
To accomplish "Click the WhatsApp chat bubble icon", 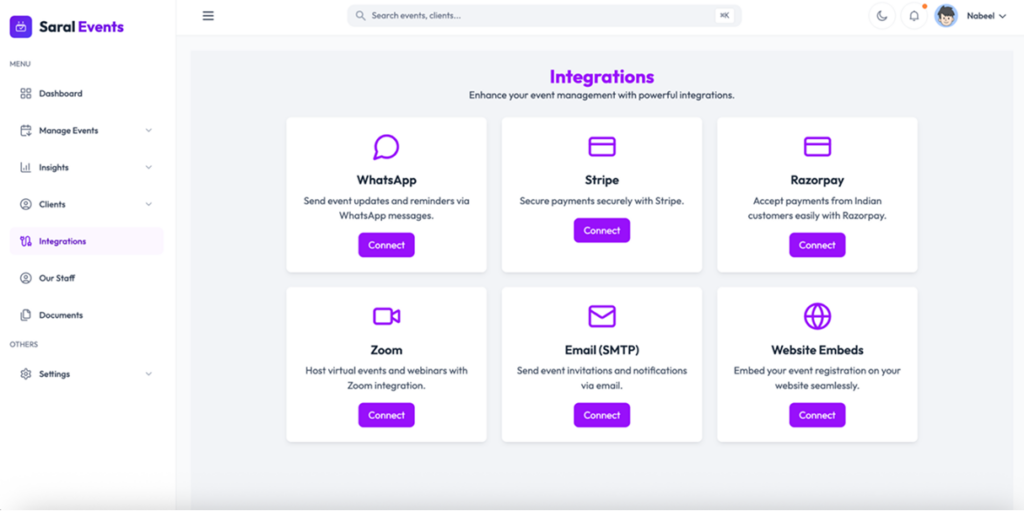I will click(386, 147).
